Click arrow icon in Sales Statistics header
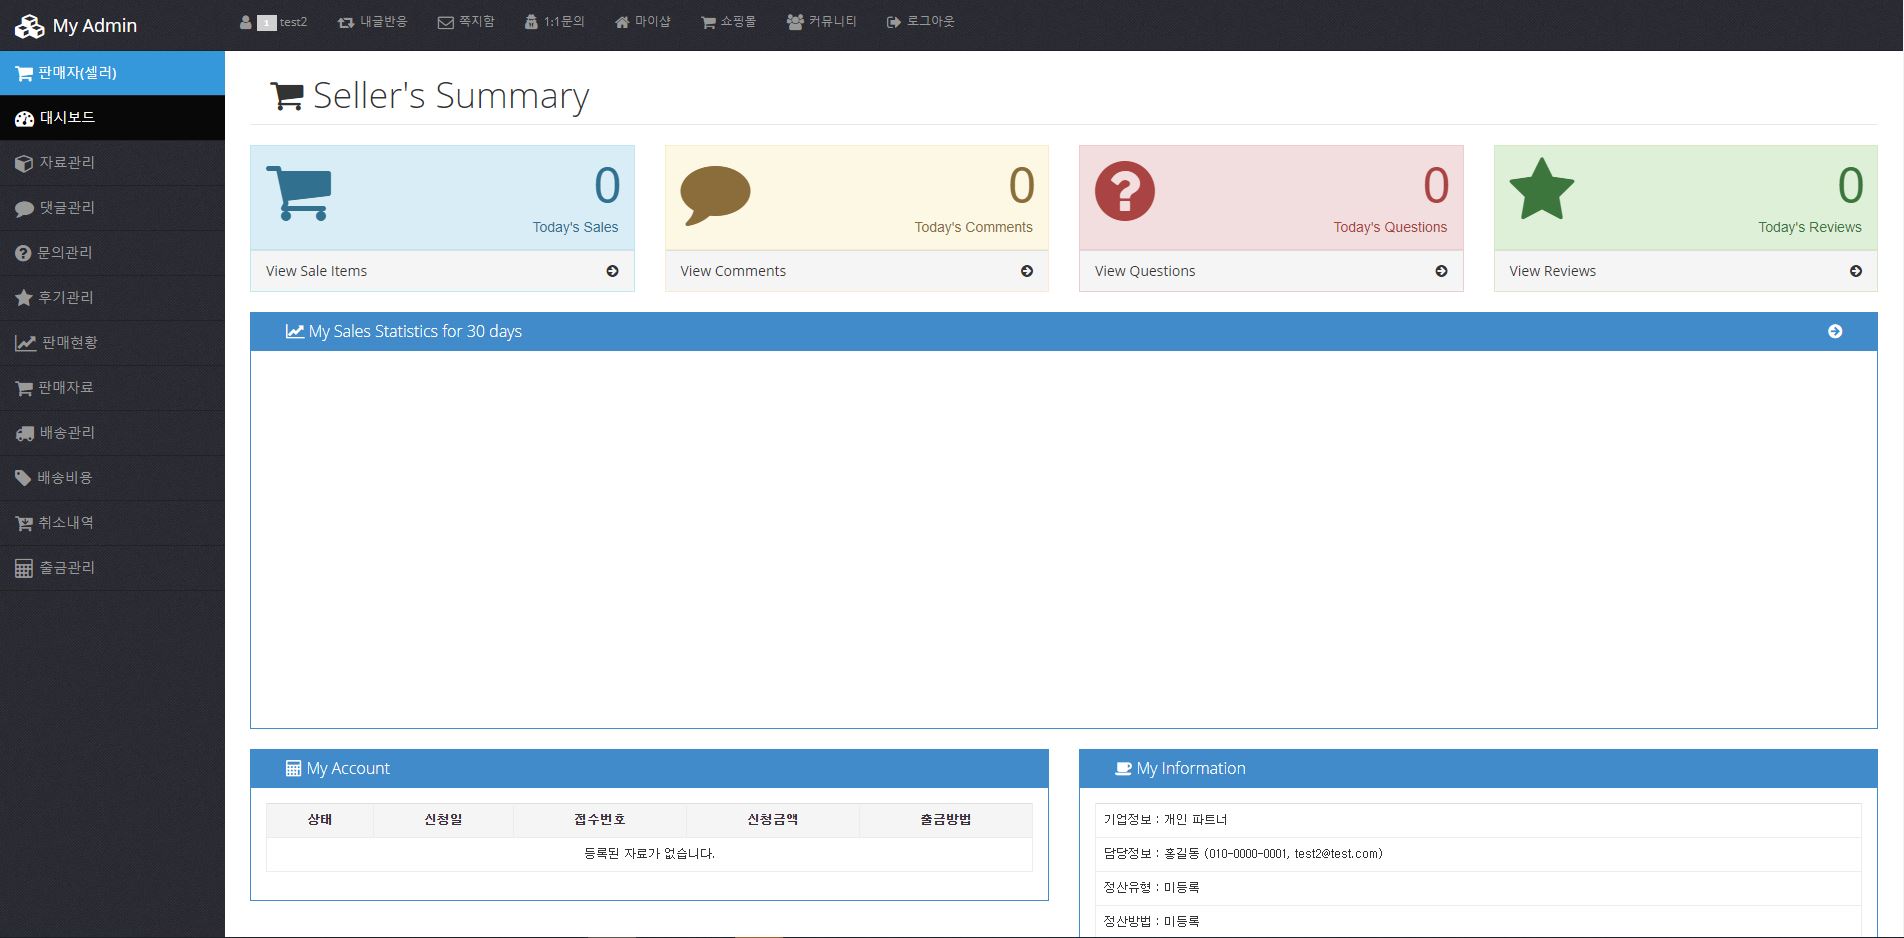 pyautogui.click(x=1834, y=331)
